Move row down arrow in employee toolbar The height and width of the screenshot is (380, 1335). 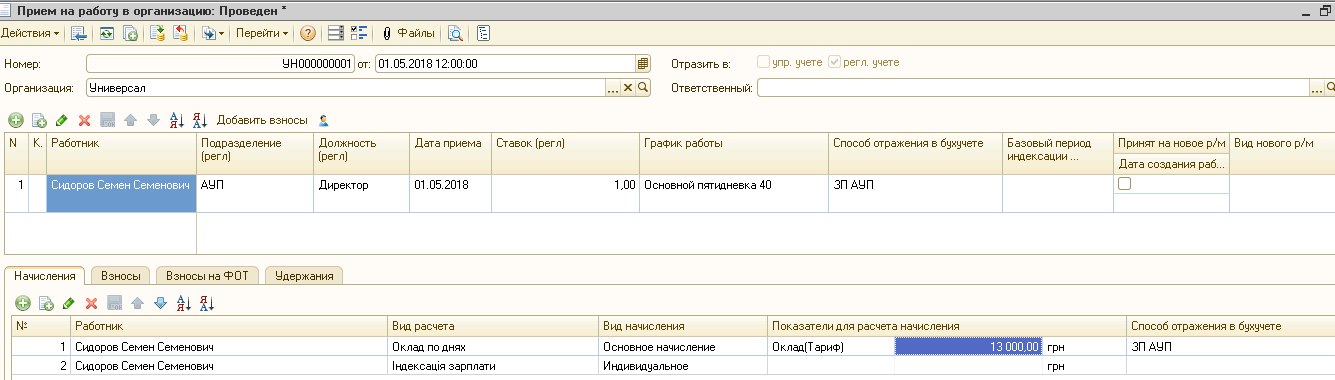coord(153,120)
